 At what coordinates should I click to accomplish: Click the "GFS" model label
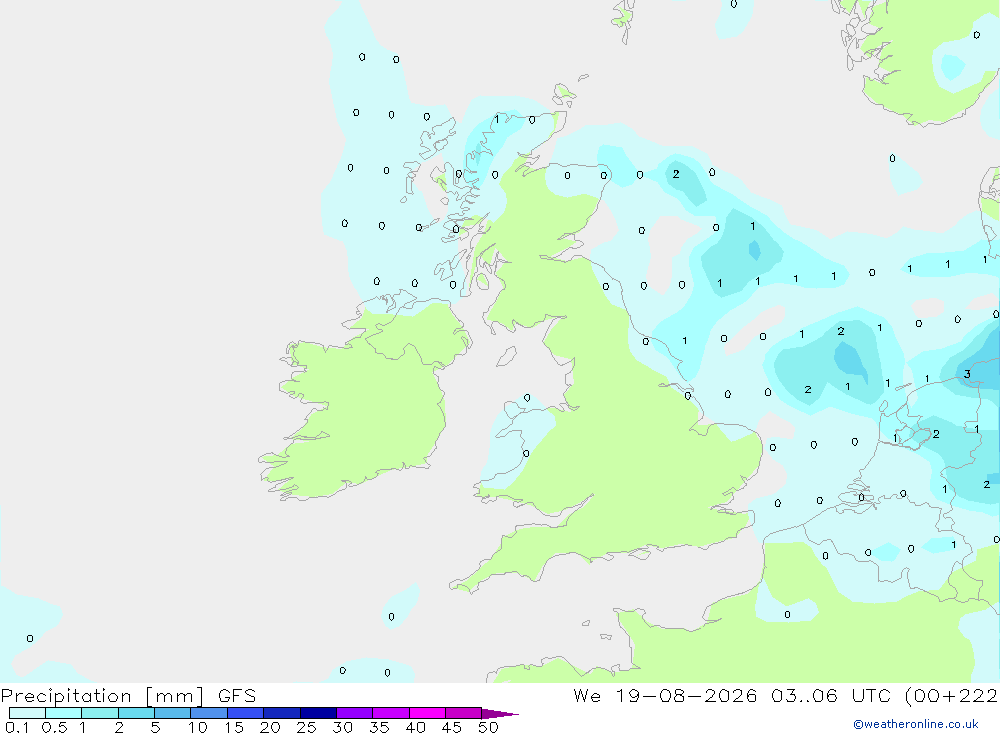click(237, 695)
